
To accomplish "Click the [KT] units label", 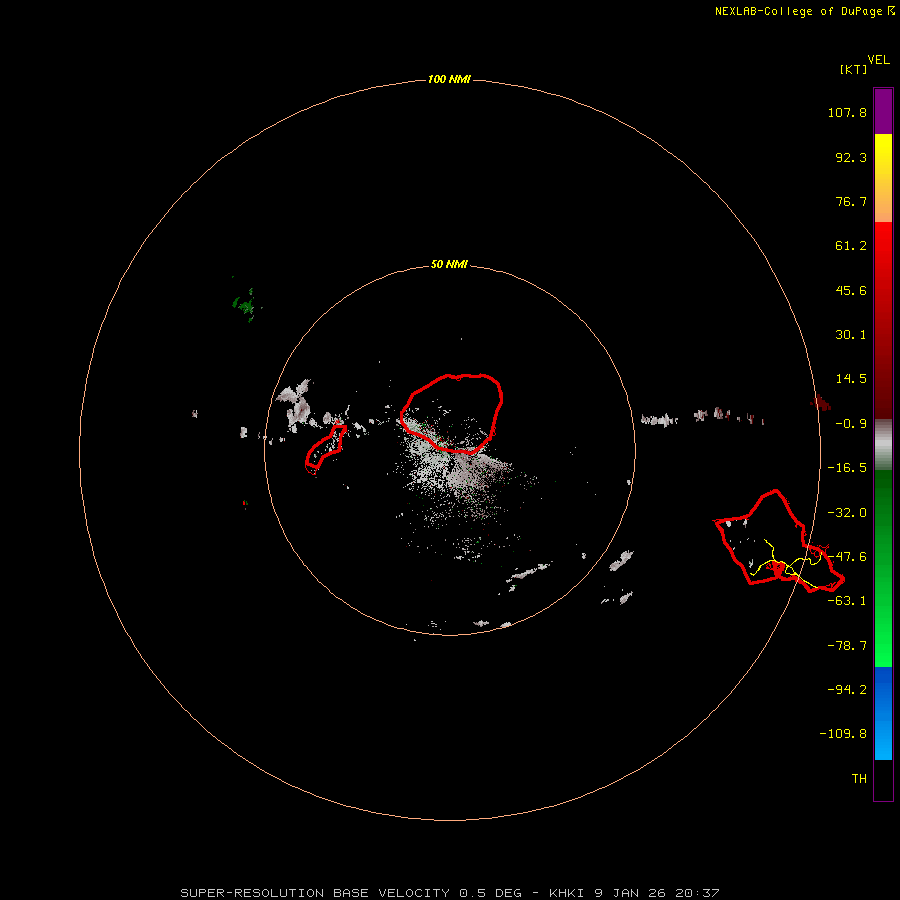I will [x=854, y=69].
